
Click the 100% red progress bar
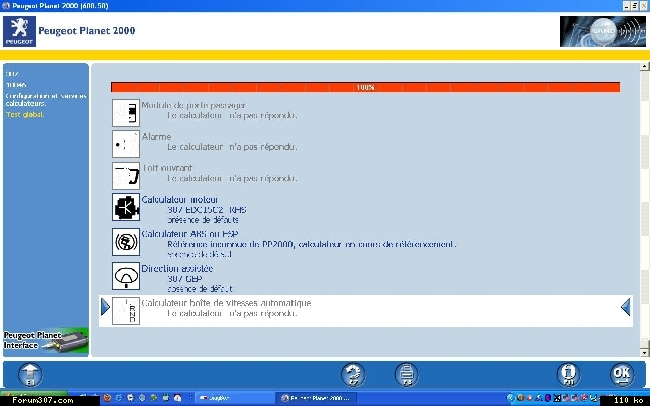tap(365, 87)
